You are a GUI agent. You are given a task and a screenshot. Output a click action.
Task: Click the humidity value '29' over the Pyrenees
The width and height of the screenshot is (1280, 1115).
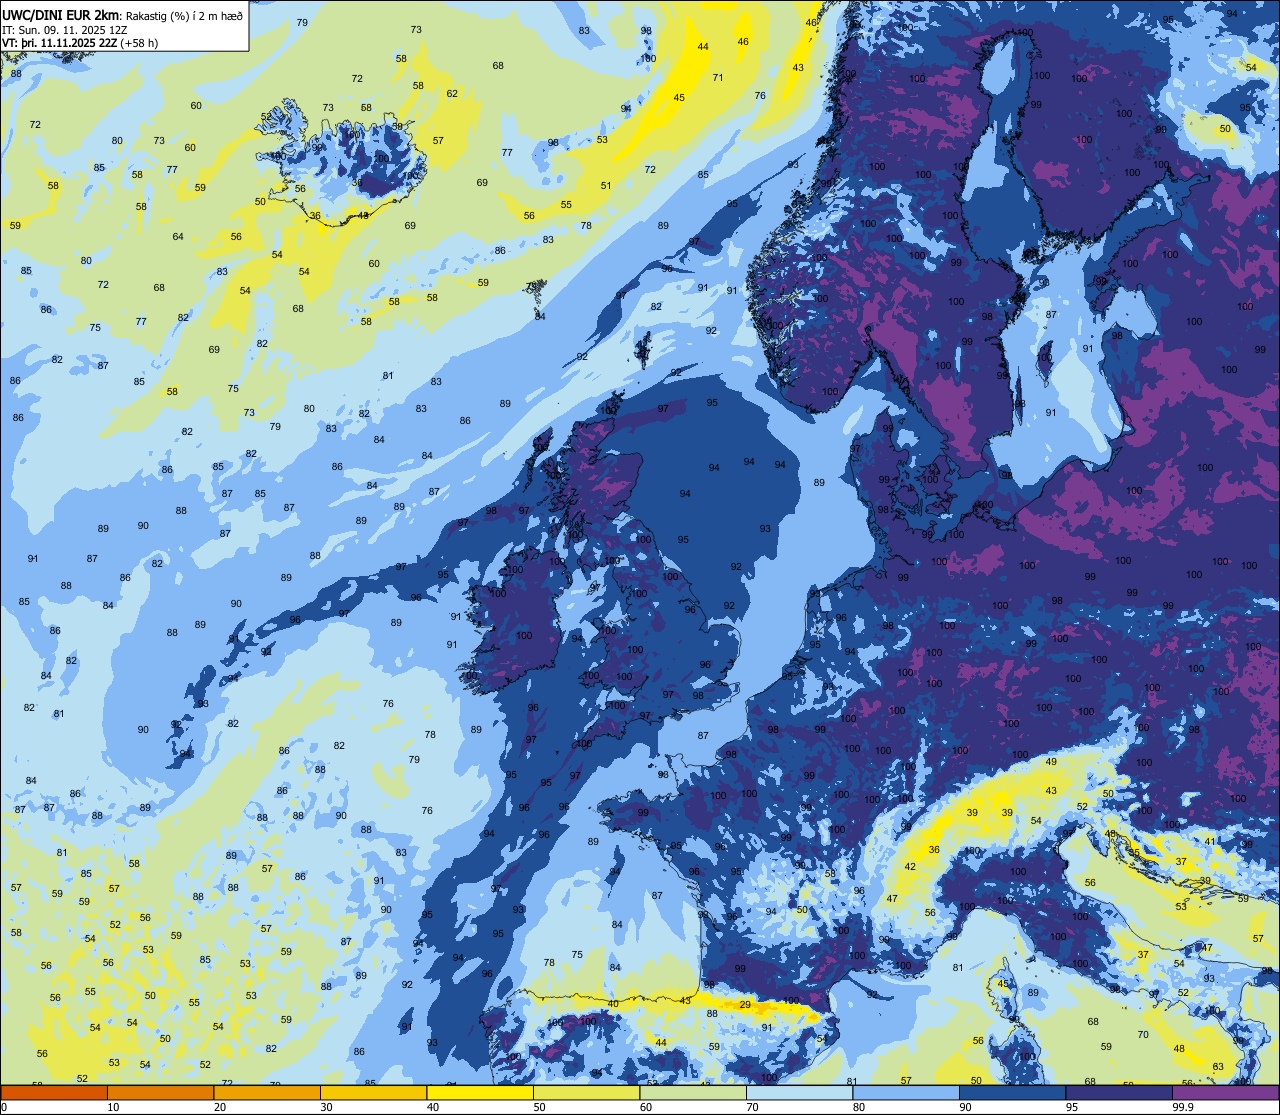[x=745, y=1004]
